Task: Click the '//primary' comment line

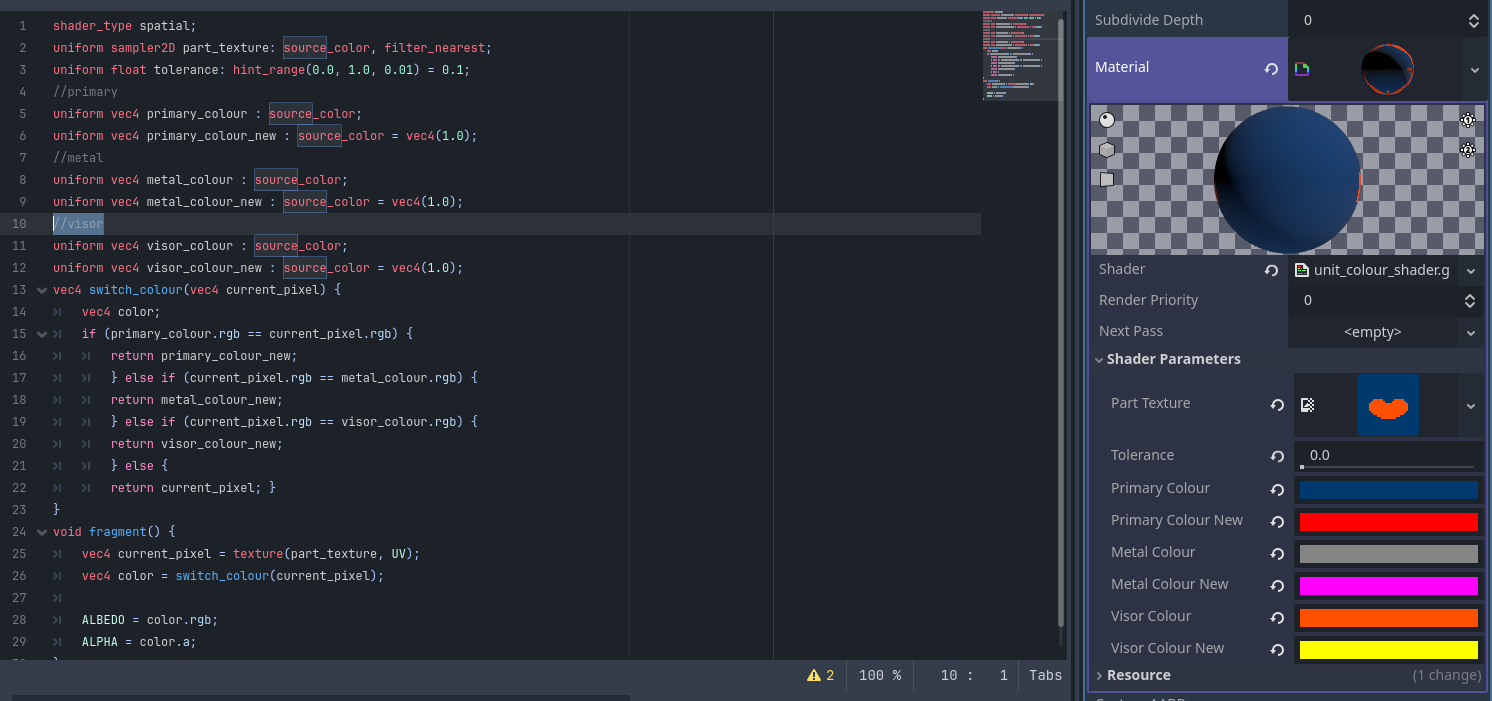Action: 85,92
